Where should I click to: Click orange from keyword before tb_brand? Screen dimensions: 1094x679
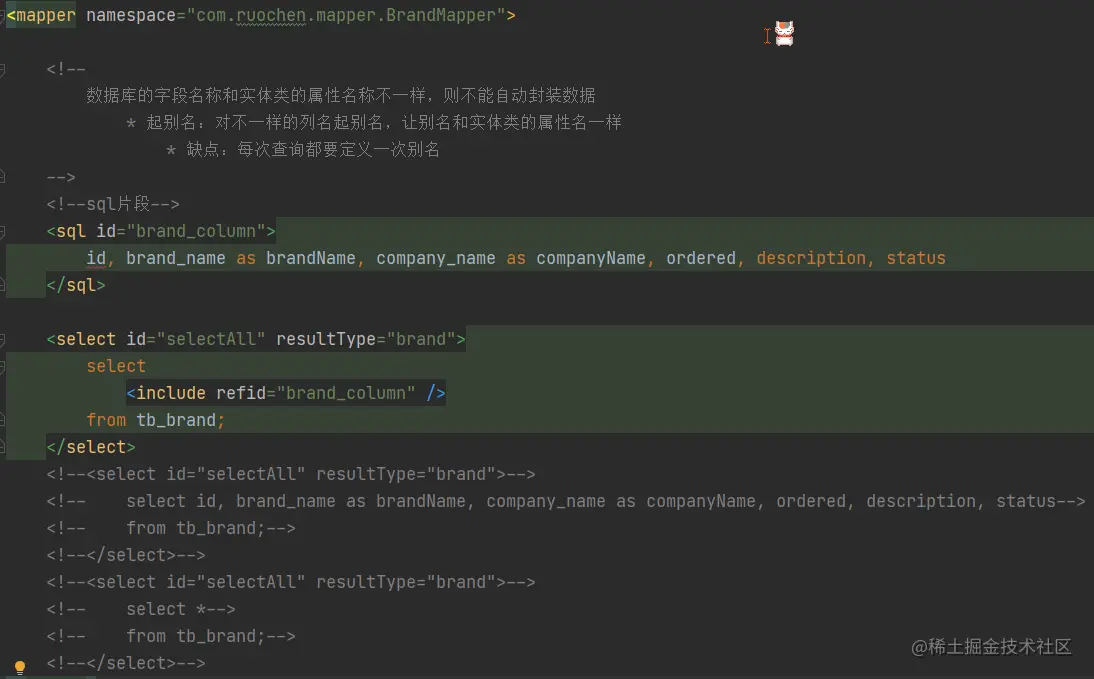point(106,420)
